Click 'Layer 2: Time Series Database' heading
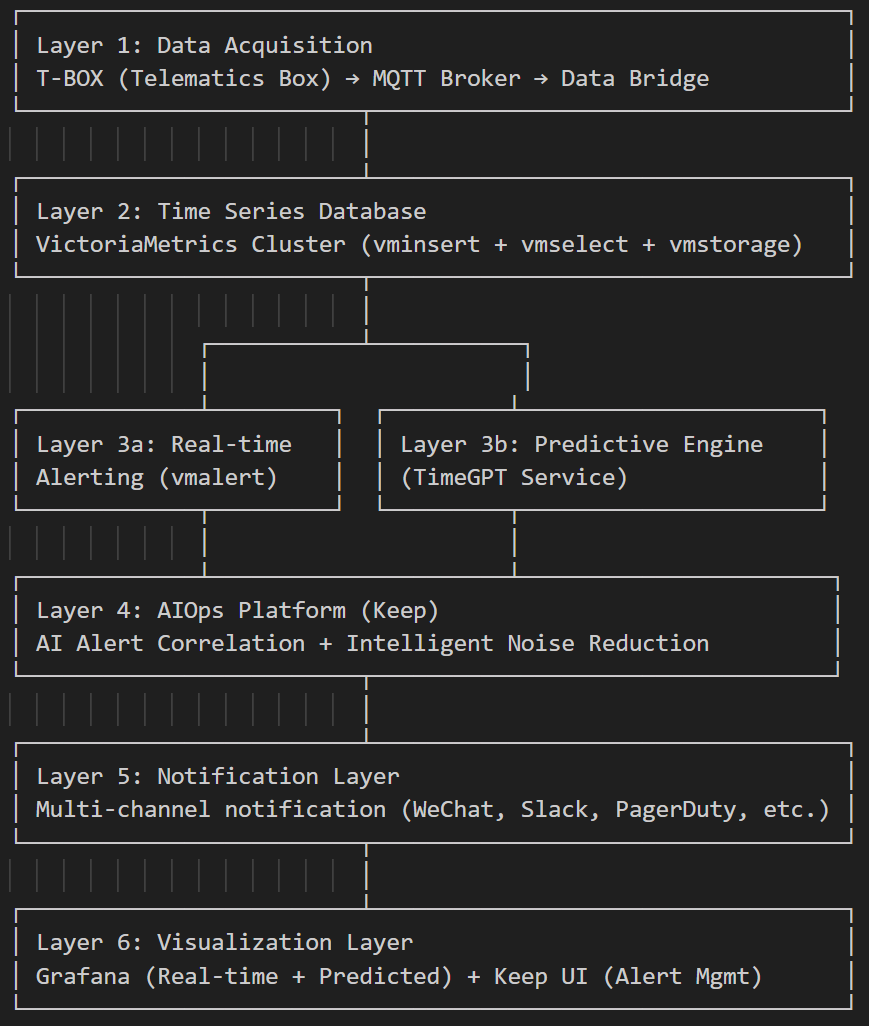 tap(231, 211)
